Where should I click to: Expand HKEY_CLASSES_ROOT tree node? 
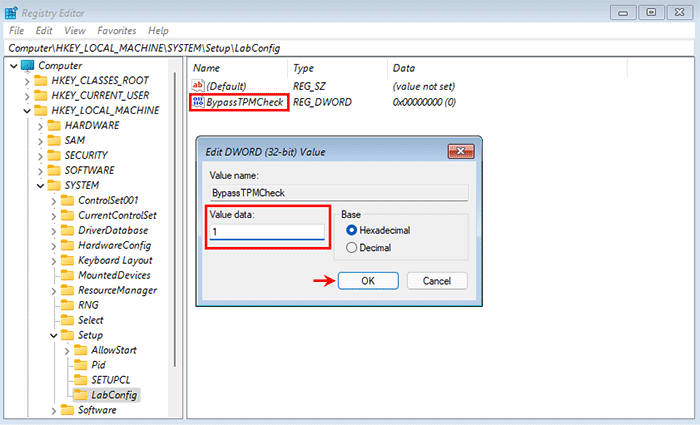(x=27, y=81)
